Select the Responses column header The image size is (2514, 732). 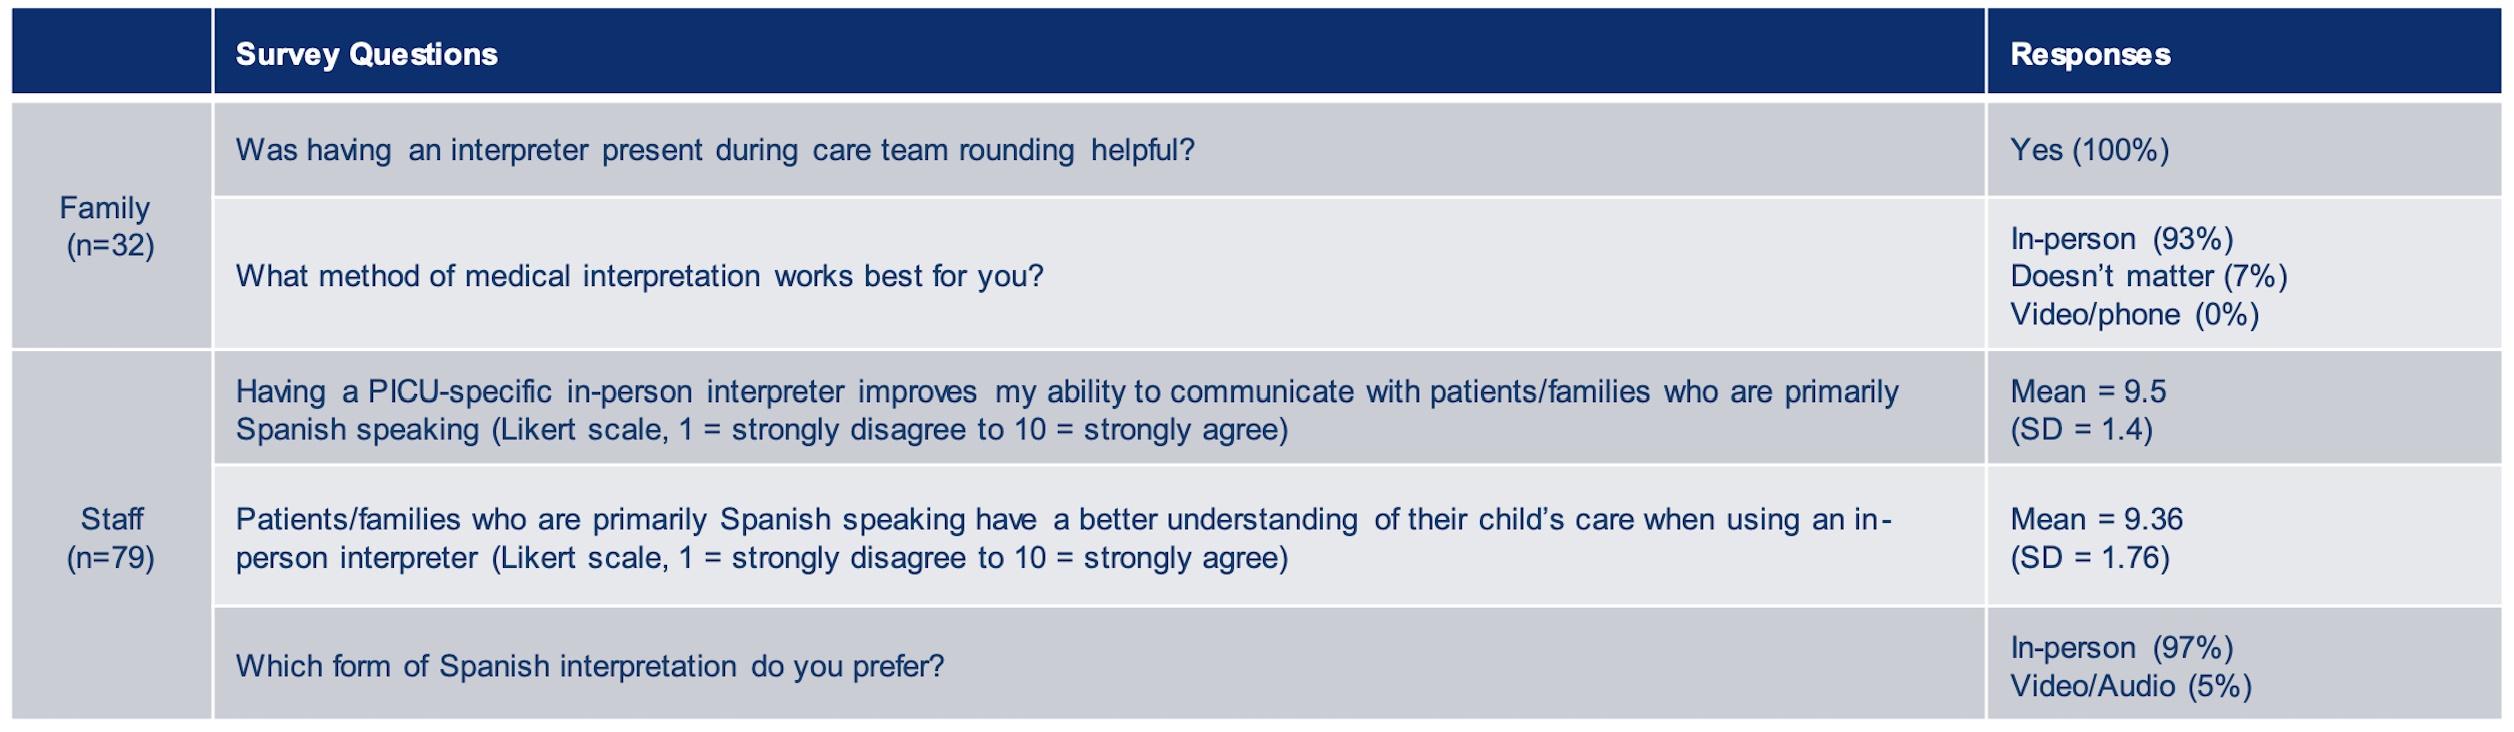(x=2243, y=52)
